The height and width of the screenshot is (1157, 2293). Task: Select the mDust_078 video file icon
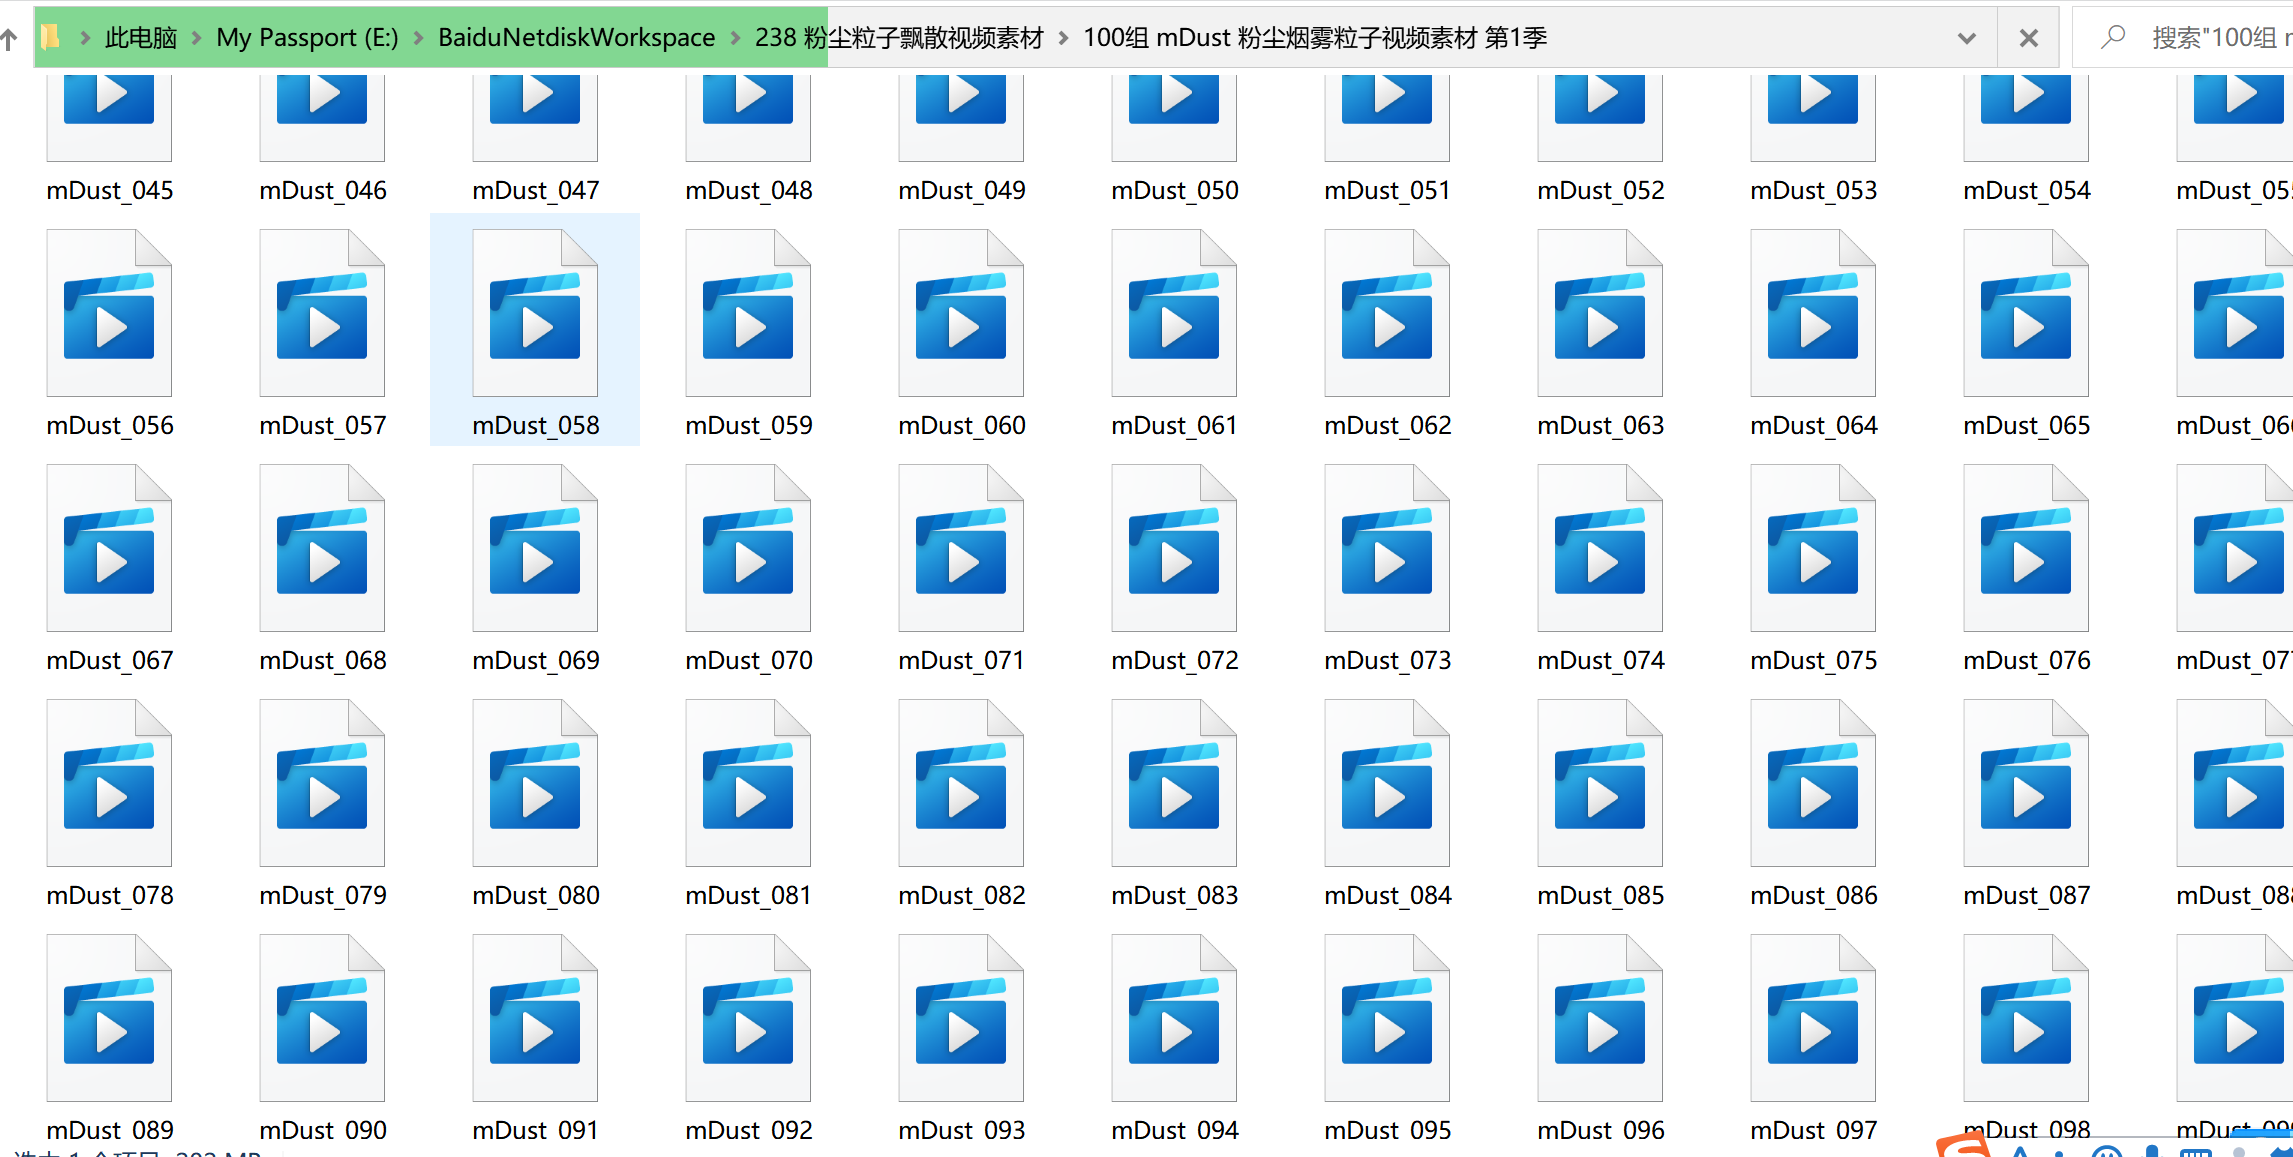(x=109, y=783)
